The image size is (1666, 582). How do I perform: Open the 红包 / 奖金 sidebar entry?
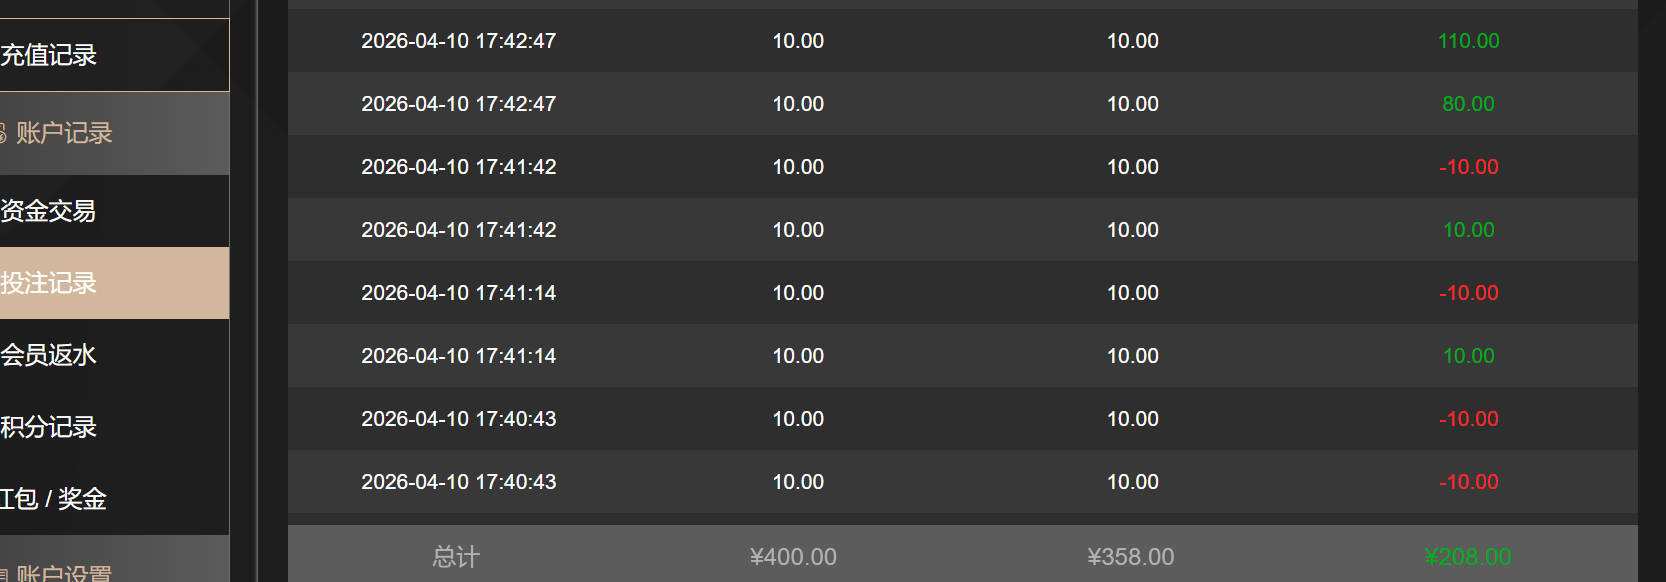[55, 499]
